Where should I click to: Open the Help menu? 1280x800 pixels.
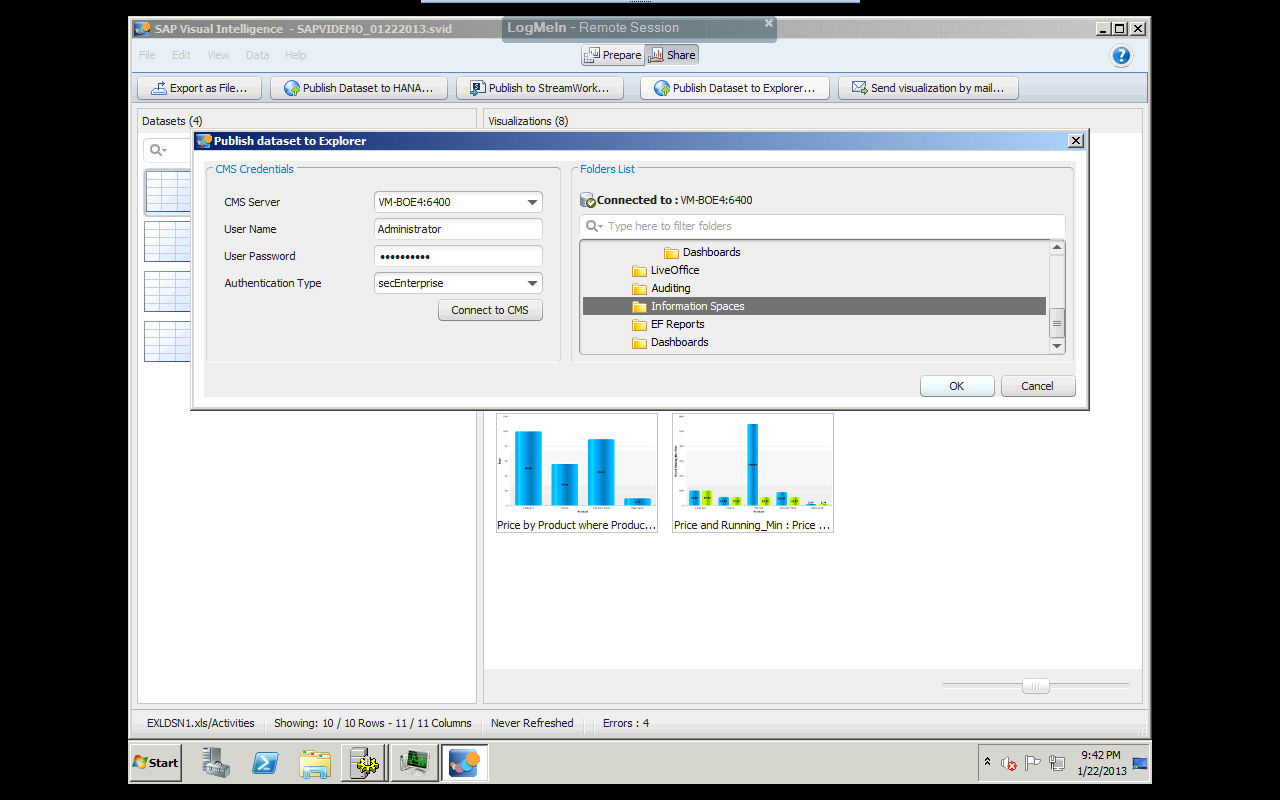pyautogui.click(x=296, y=55)
